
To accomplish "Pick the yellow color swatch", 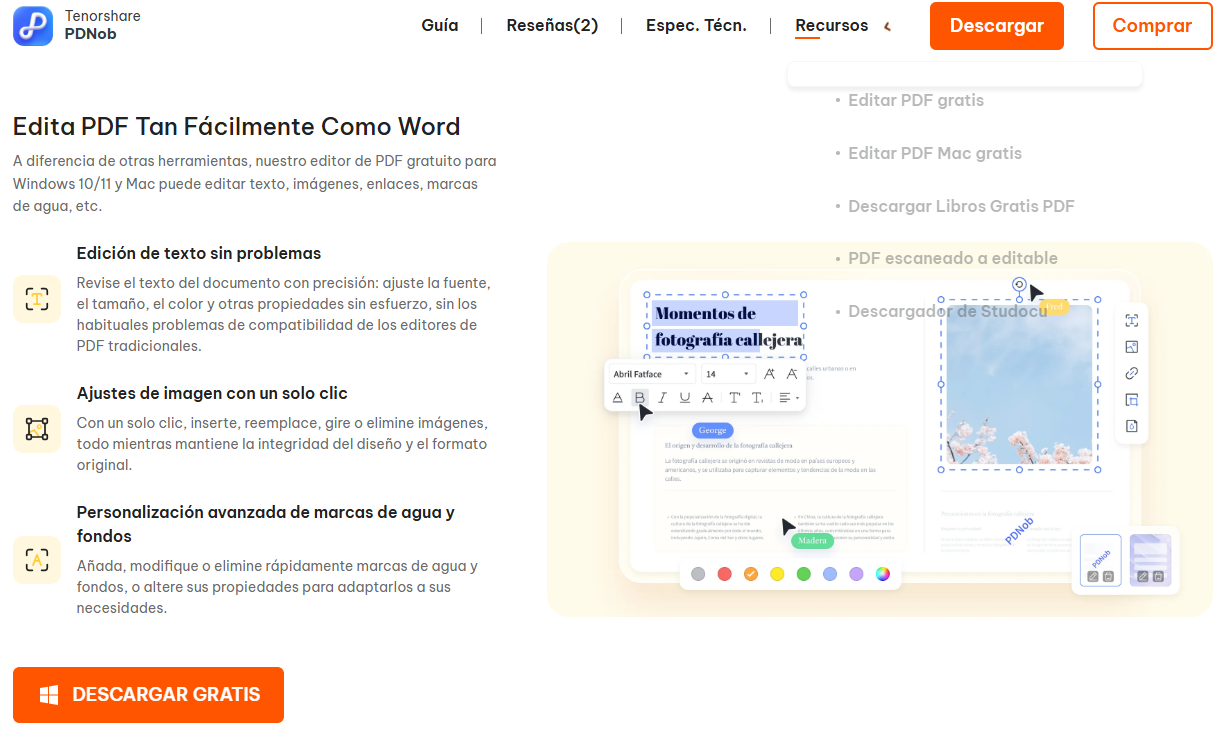I will point(777,574).
